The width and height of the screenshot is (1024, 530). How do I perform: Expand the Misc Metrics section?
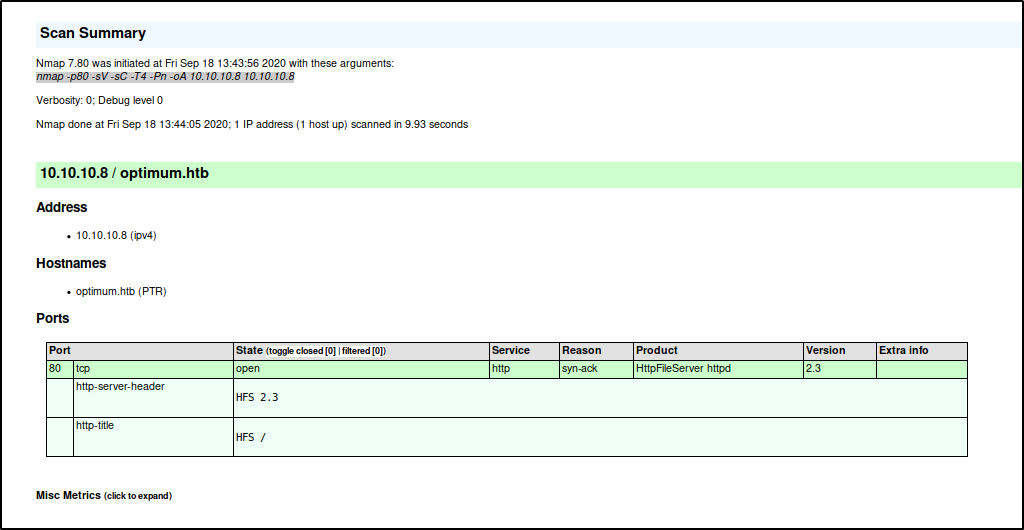click(104, 495)
